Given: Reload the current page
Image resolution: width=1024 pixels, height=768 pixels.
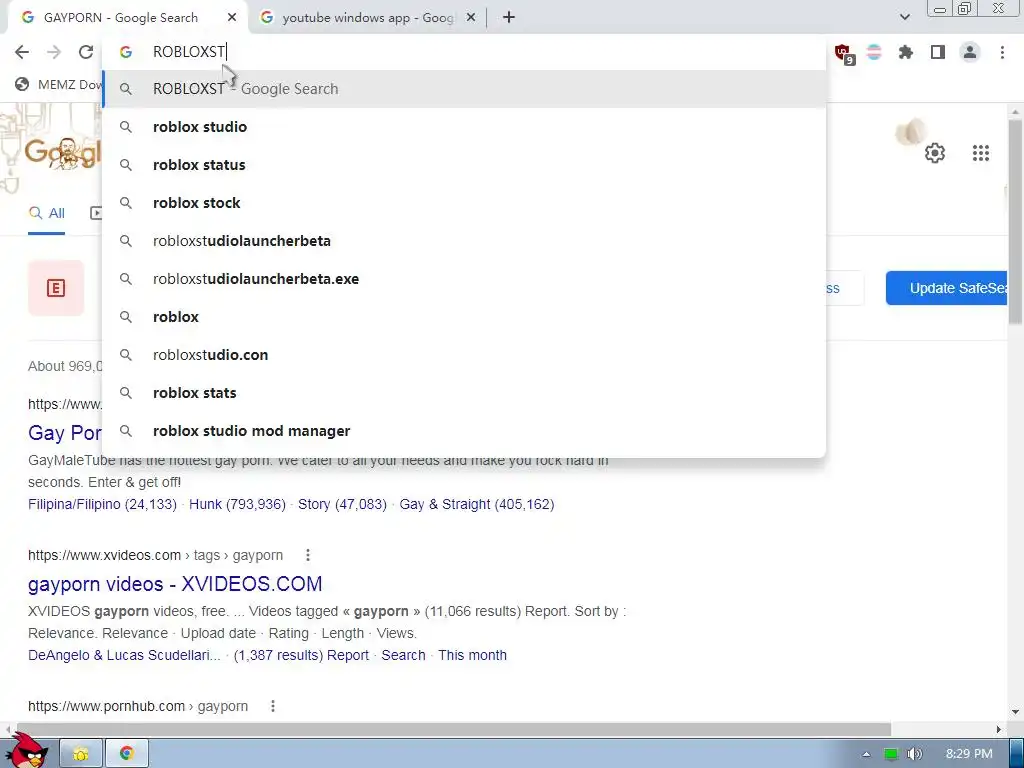Looking at the screenshot, I should pos(86,52).
